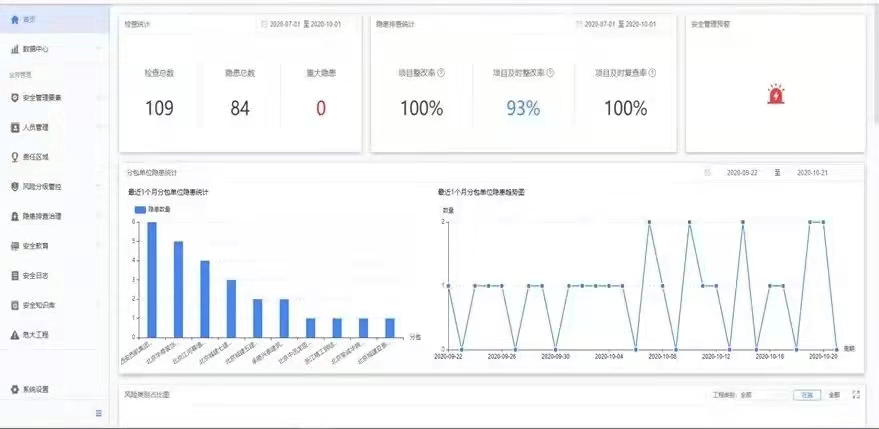The image size is (879, 429).
Task: Set 隐患排查统计 end date 2020-10-01
Action: click(641, 24)
